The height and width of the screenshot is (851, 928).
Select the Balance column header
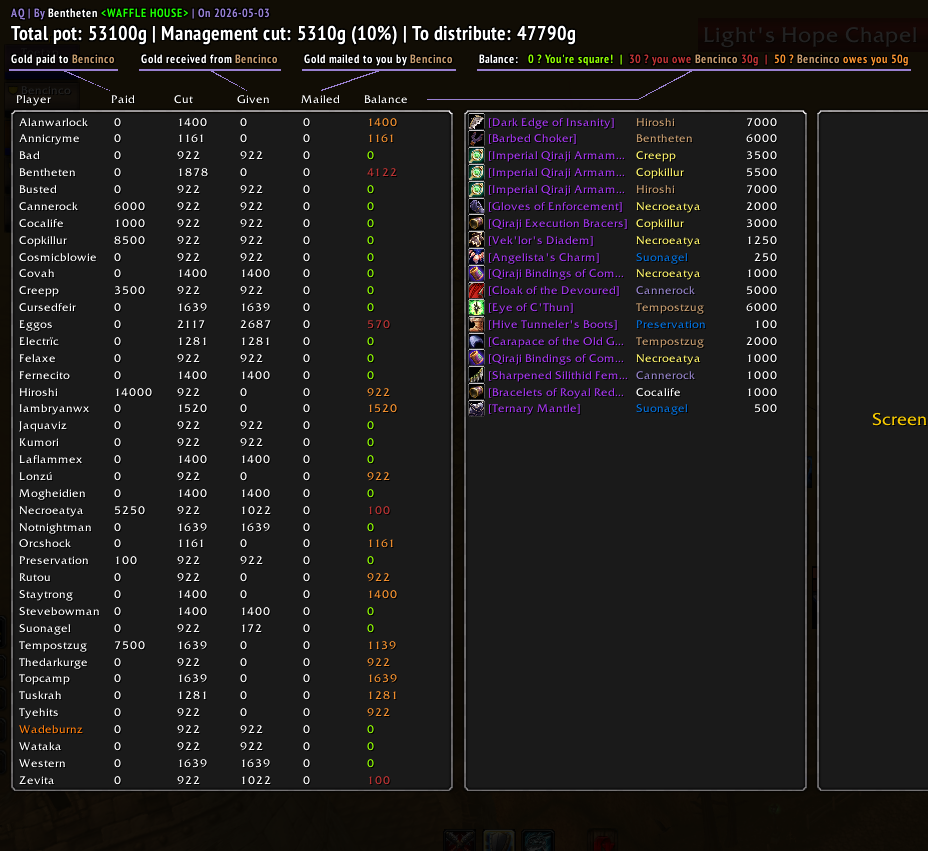385,99
